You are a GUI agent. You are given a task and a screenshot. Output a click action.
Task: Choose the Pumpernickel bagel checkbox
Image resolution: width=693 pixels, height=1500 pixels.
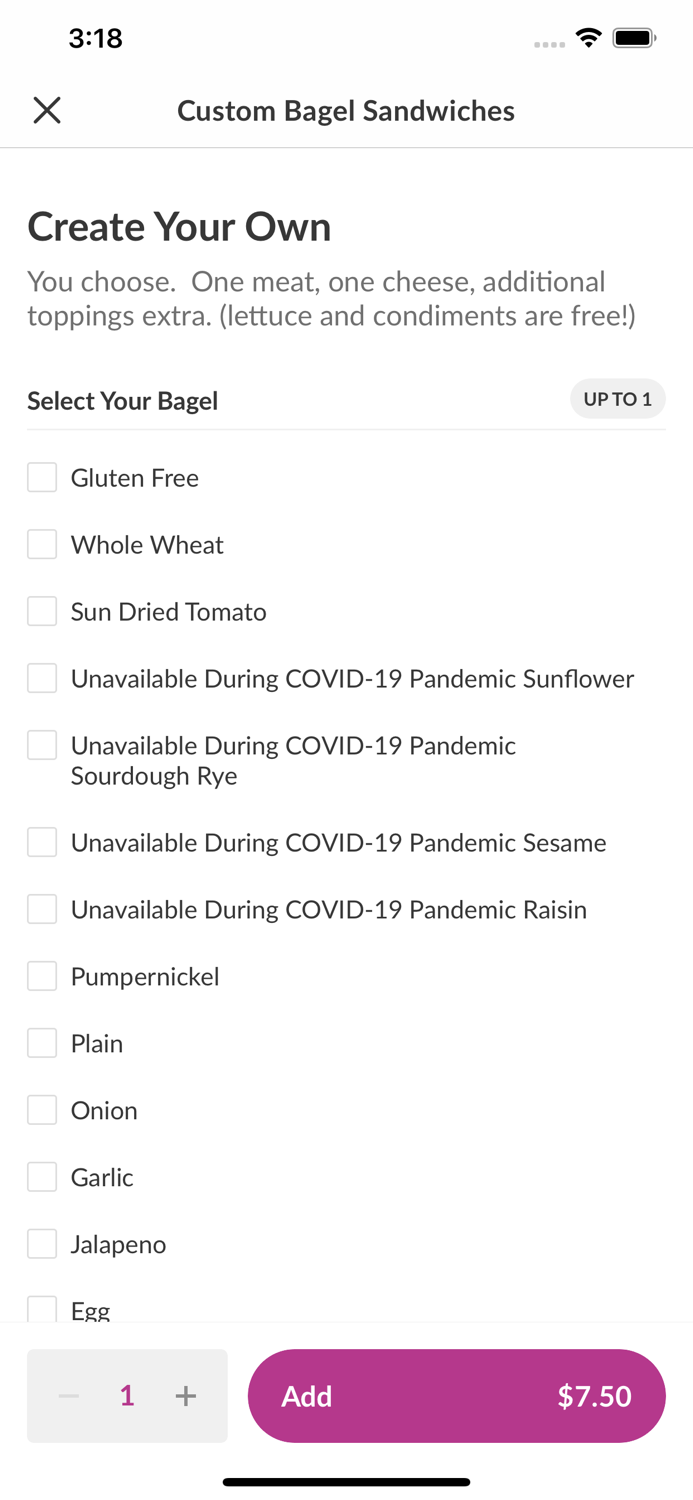42,977
